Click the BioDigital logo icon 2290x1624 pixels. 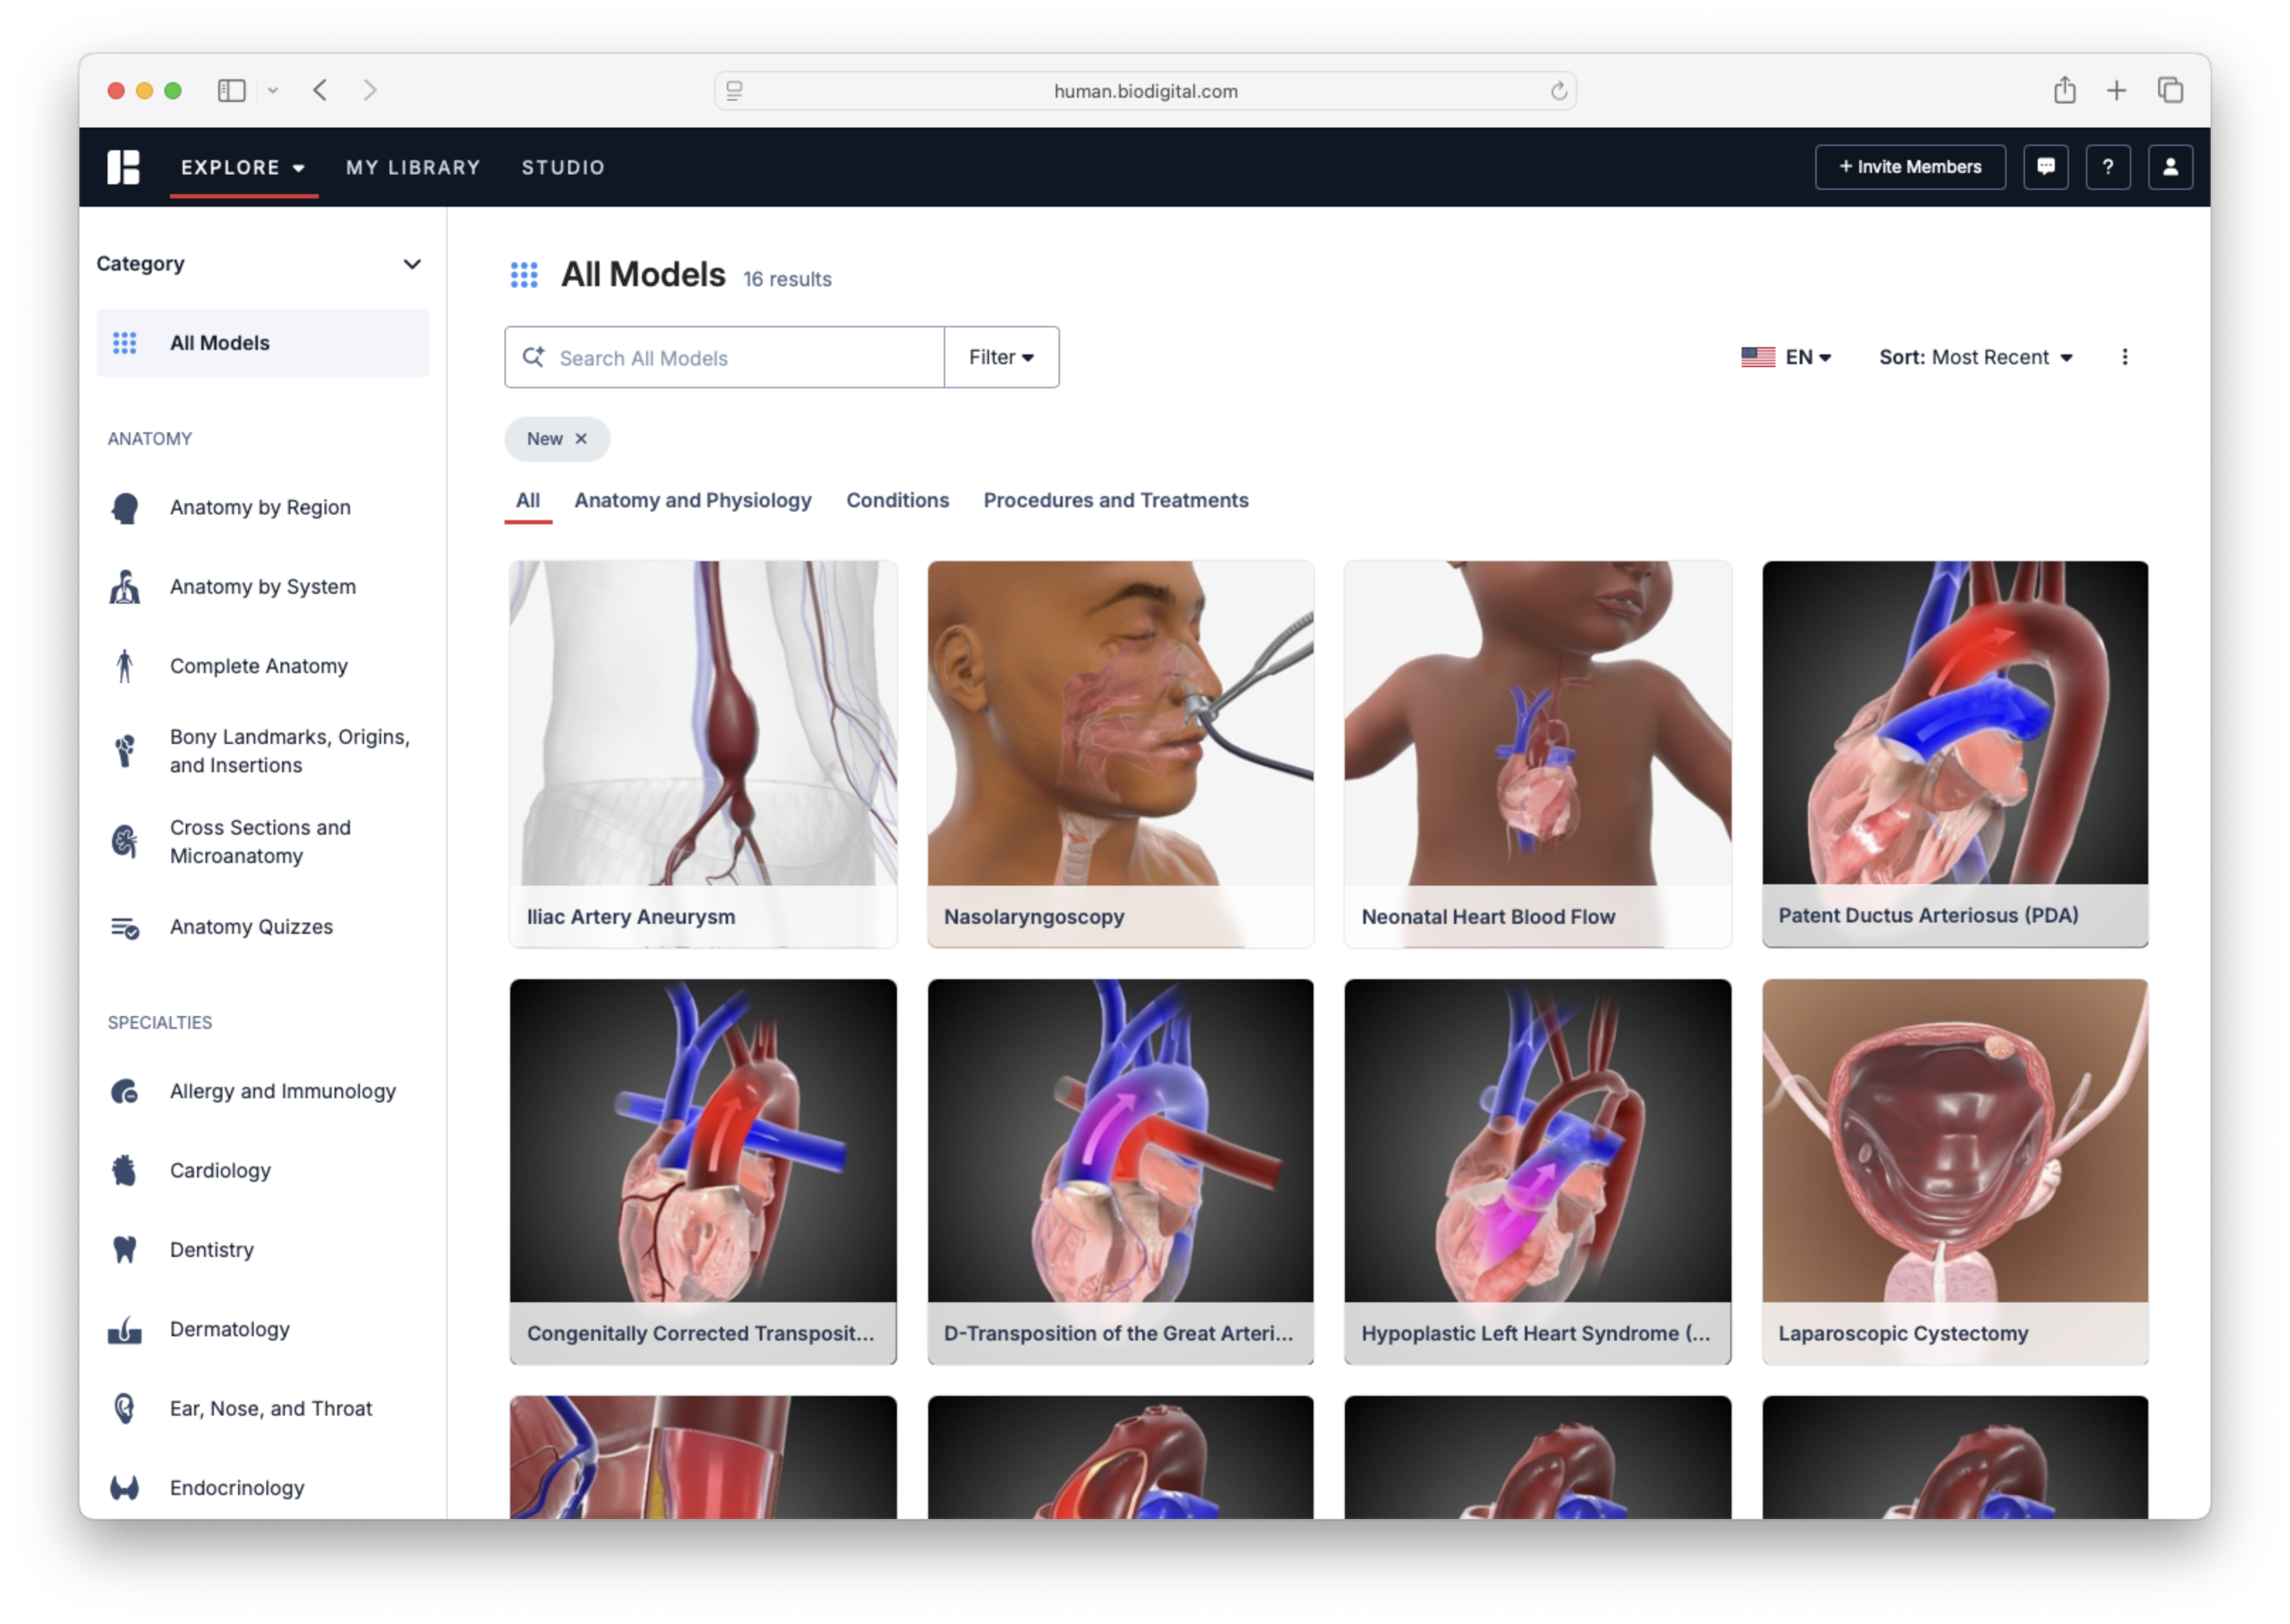pyautogui.click(x=123, y=167)
